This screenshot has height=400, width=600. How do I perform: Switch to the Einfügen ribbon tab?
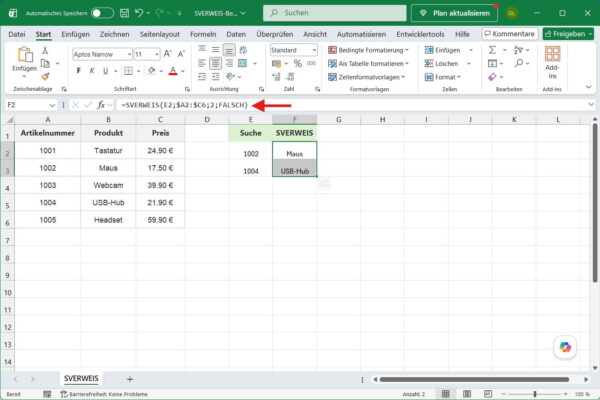click(x=75, y=34)
